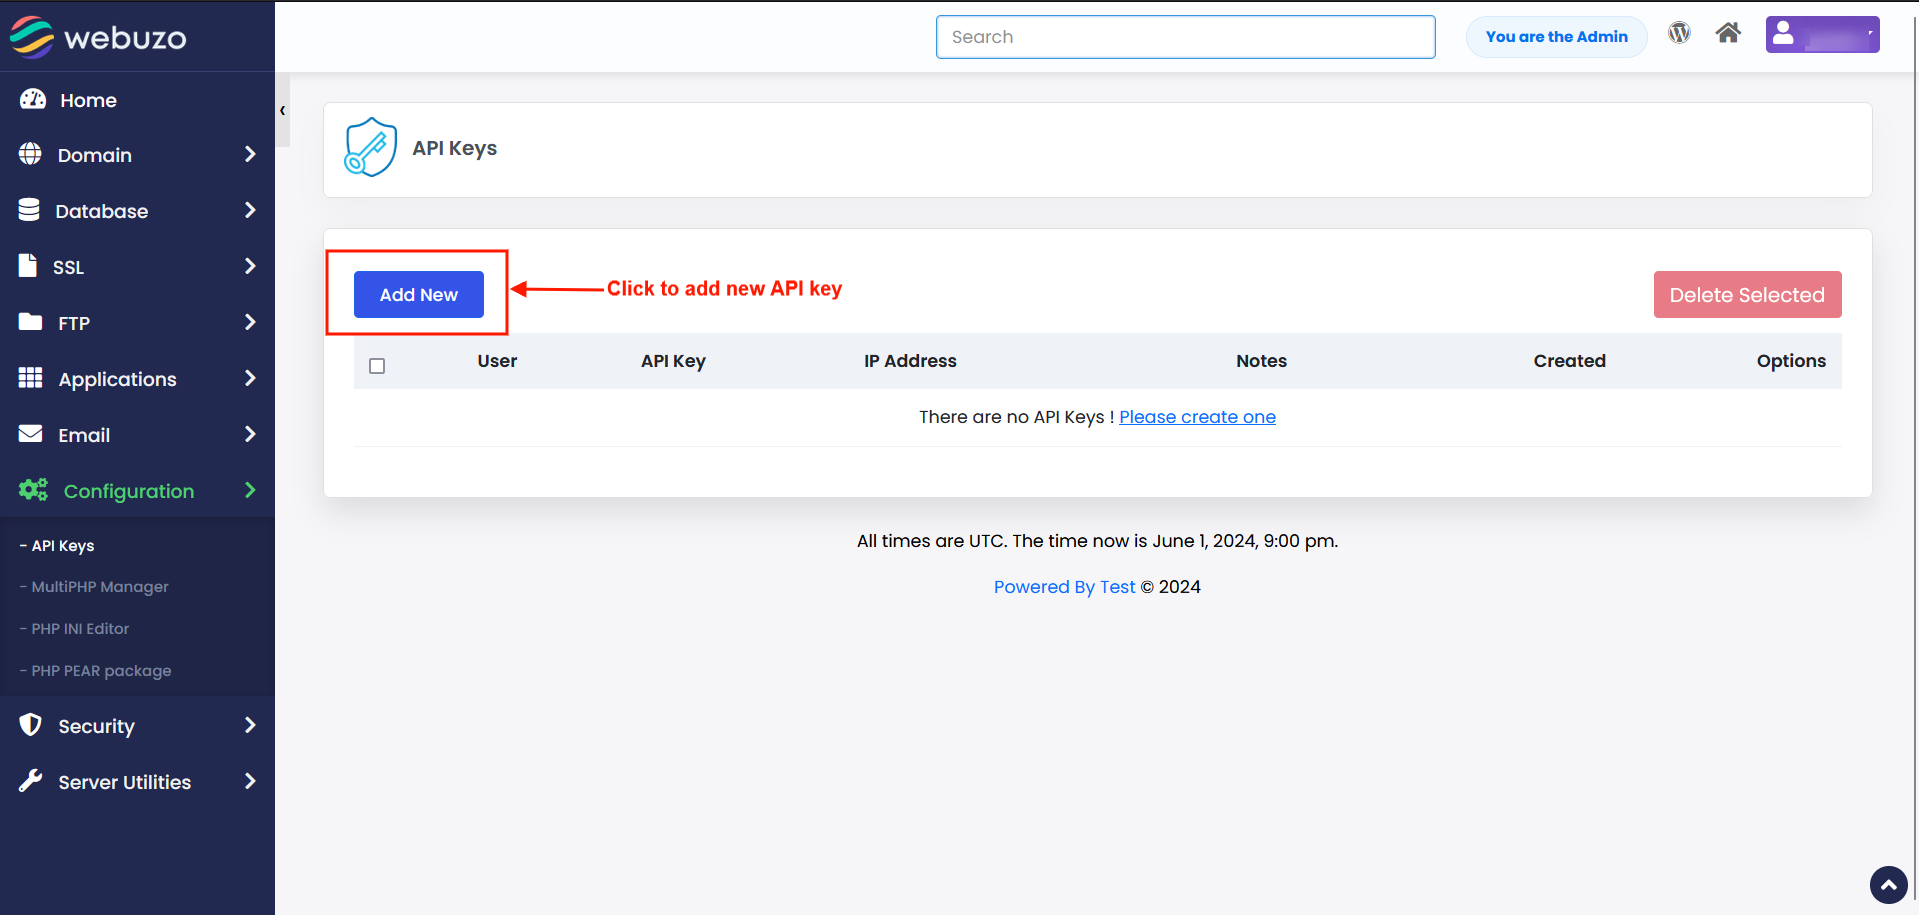This screenshot has width=1919, height=915.
Task: Focus the Search input field
Action: coord(1185,37)
